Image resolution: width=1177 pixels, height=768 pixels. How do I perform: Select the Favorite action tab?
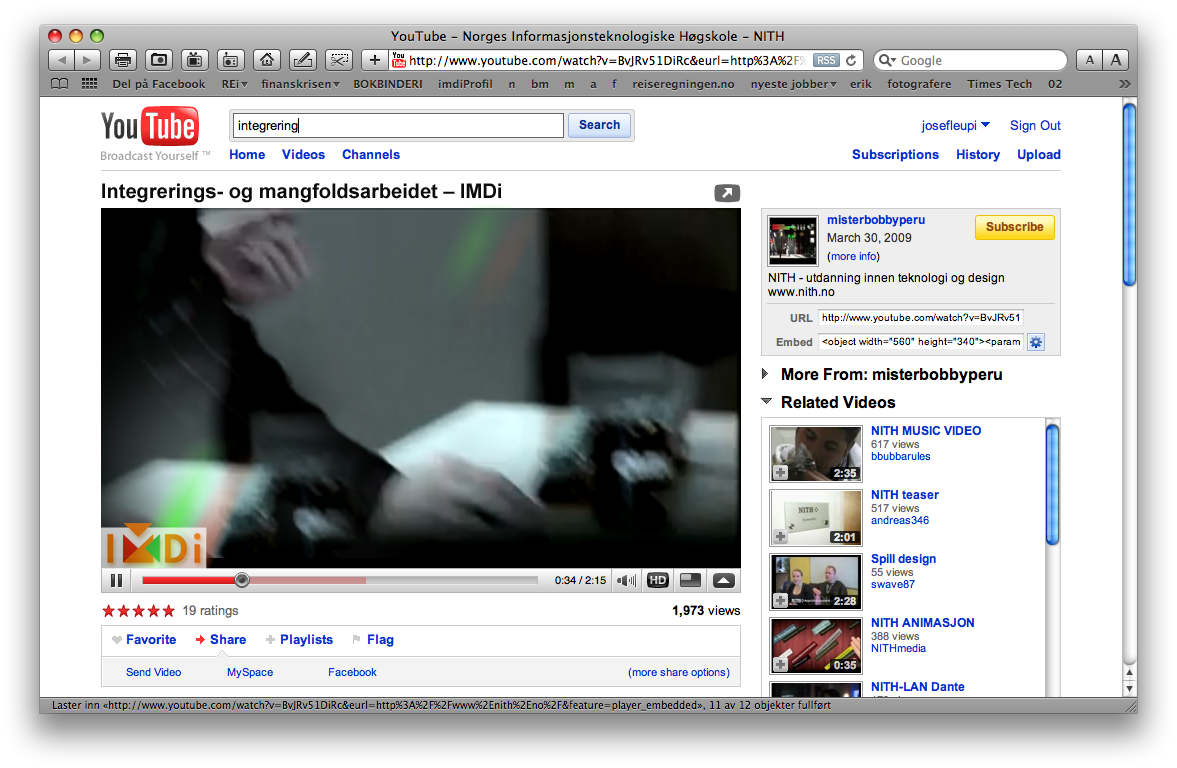[144, 640]
